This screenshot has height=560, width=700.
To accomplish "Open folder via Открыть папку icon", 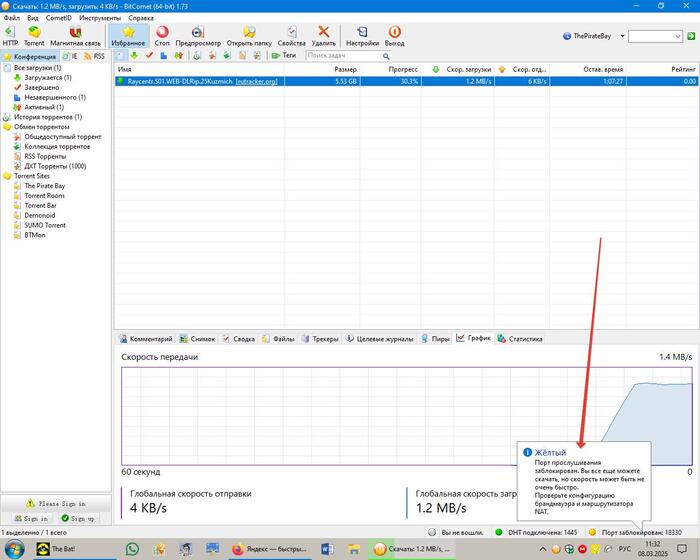I will [249, 36].
